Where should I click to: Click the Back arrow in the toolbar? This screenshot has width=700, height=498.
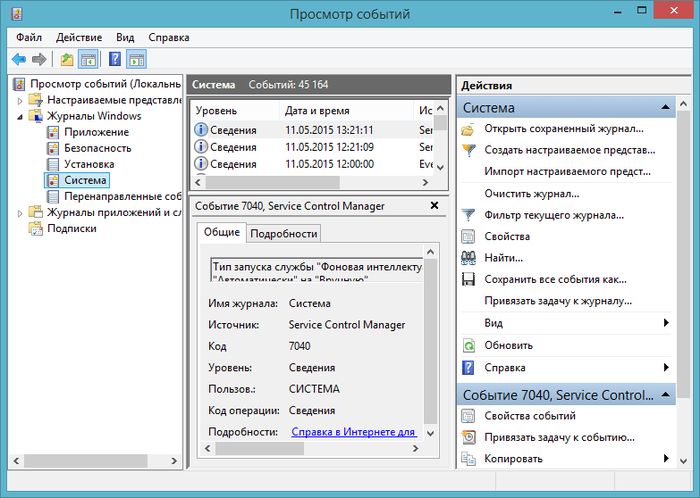pos(18,60)
